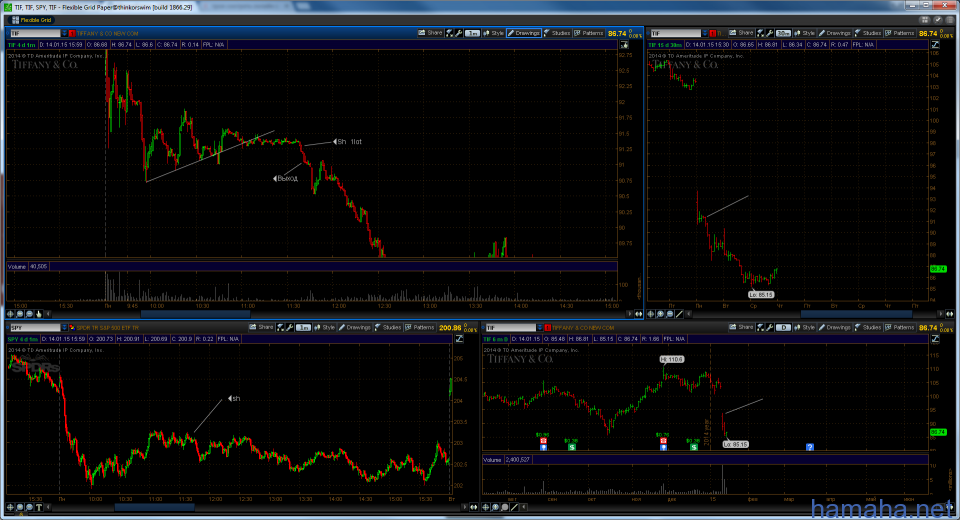Open the symbol dropdown in the top-left TIF 1m chart

tap(64, 33)
